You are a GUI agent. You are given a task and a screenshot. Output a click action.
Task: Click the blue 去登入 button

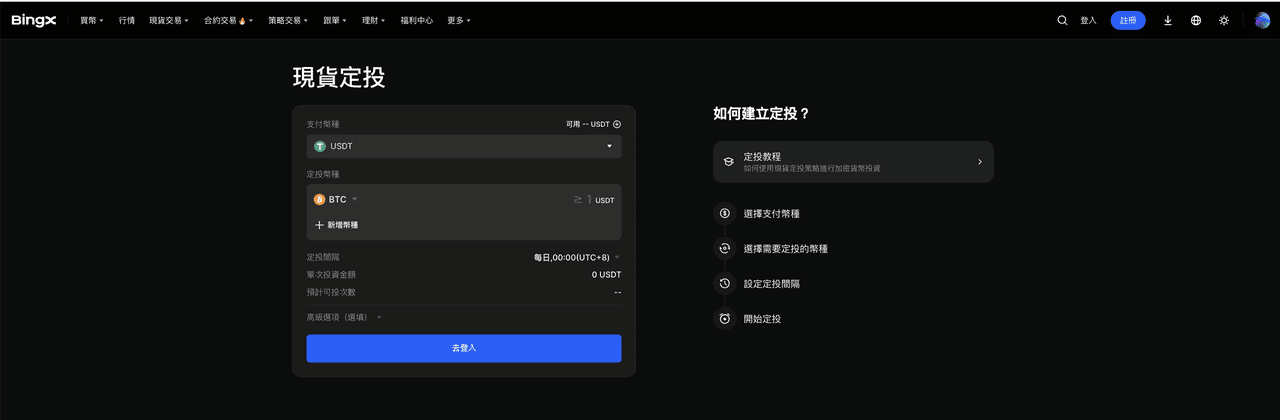tap(463, 348)
